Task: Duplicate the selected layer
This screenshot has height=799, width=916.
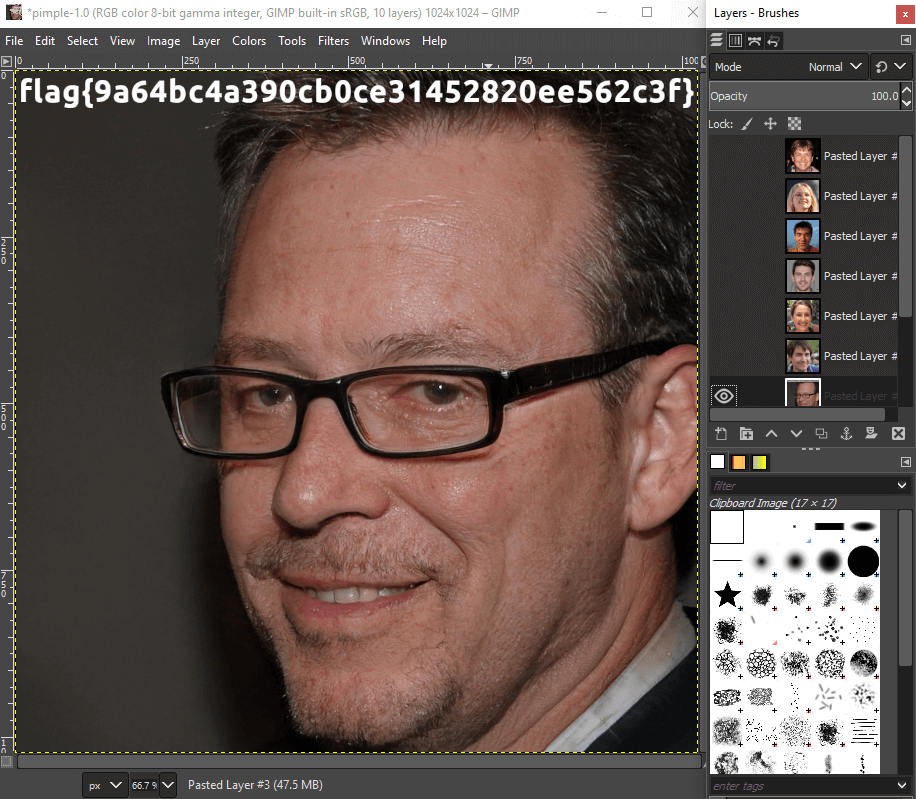Action: click(821, 433)
